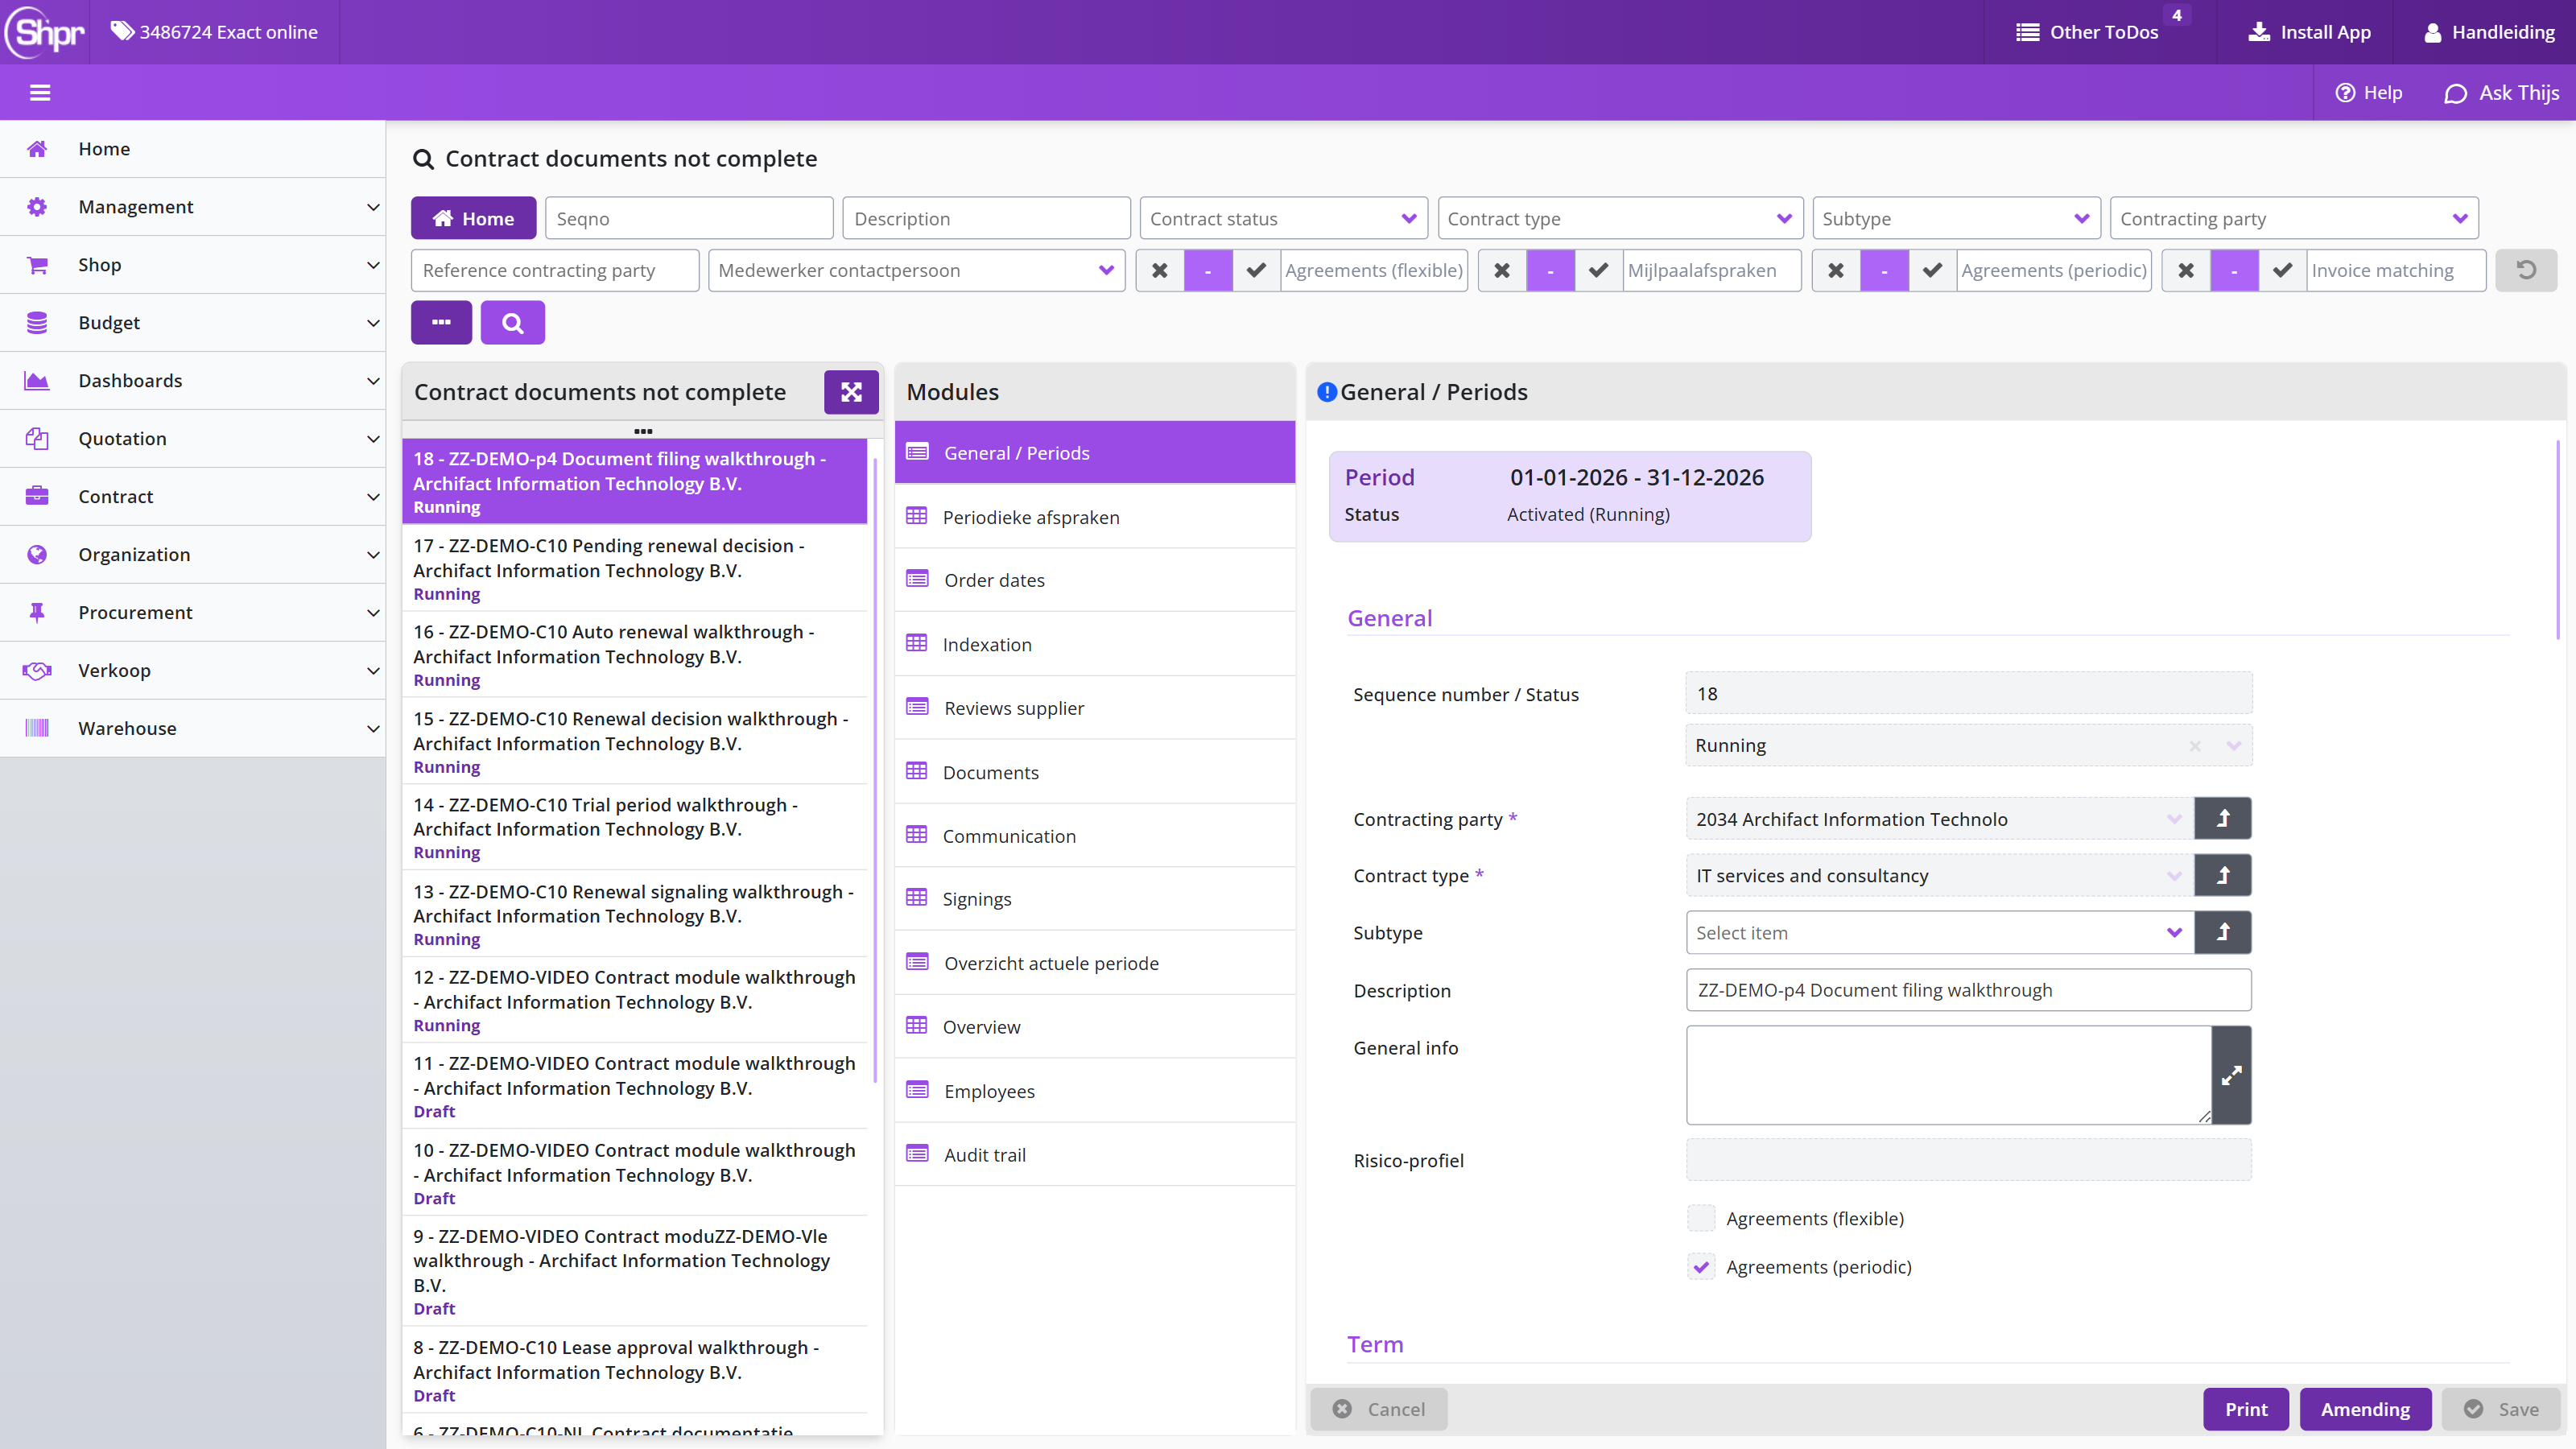Open Contract type record arrow button
2576x1449 pixels.
[x=2223, y=875]
